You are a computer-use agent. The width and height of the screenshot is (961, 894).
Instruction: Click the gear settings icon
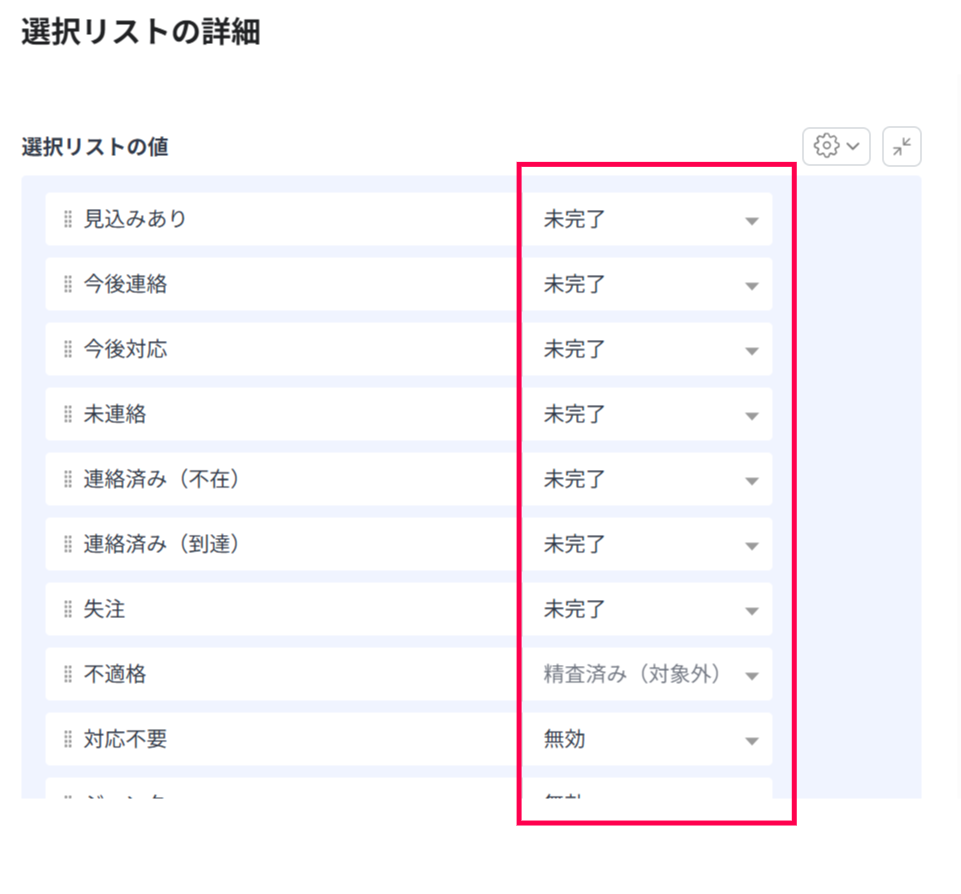pyautogui.click(x=826, y=146)
